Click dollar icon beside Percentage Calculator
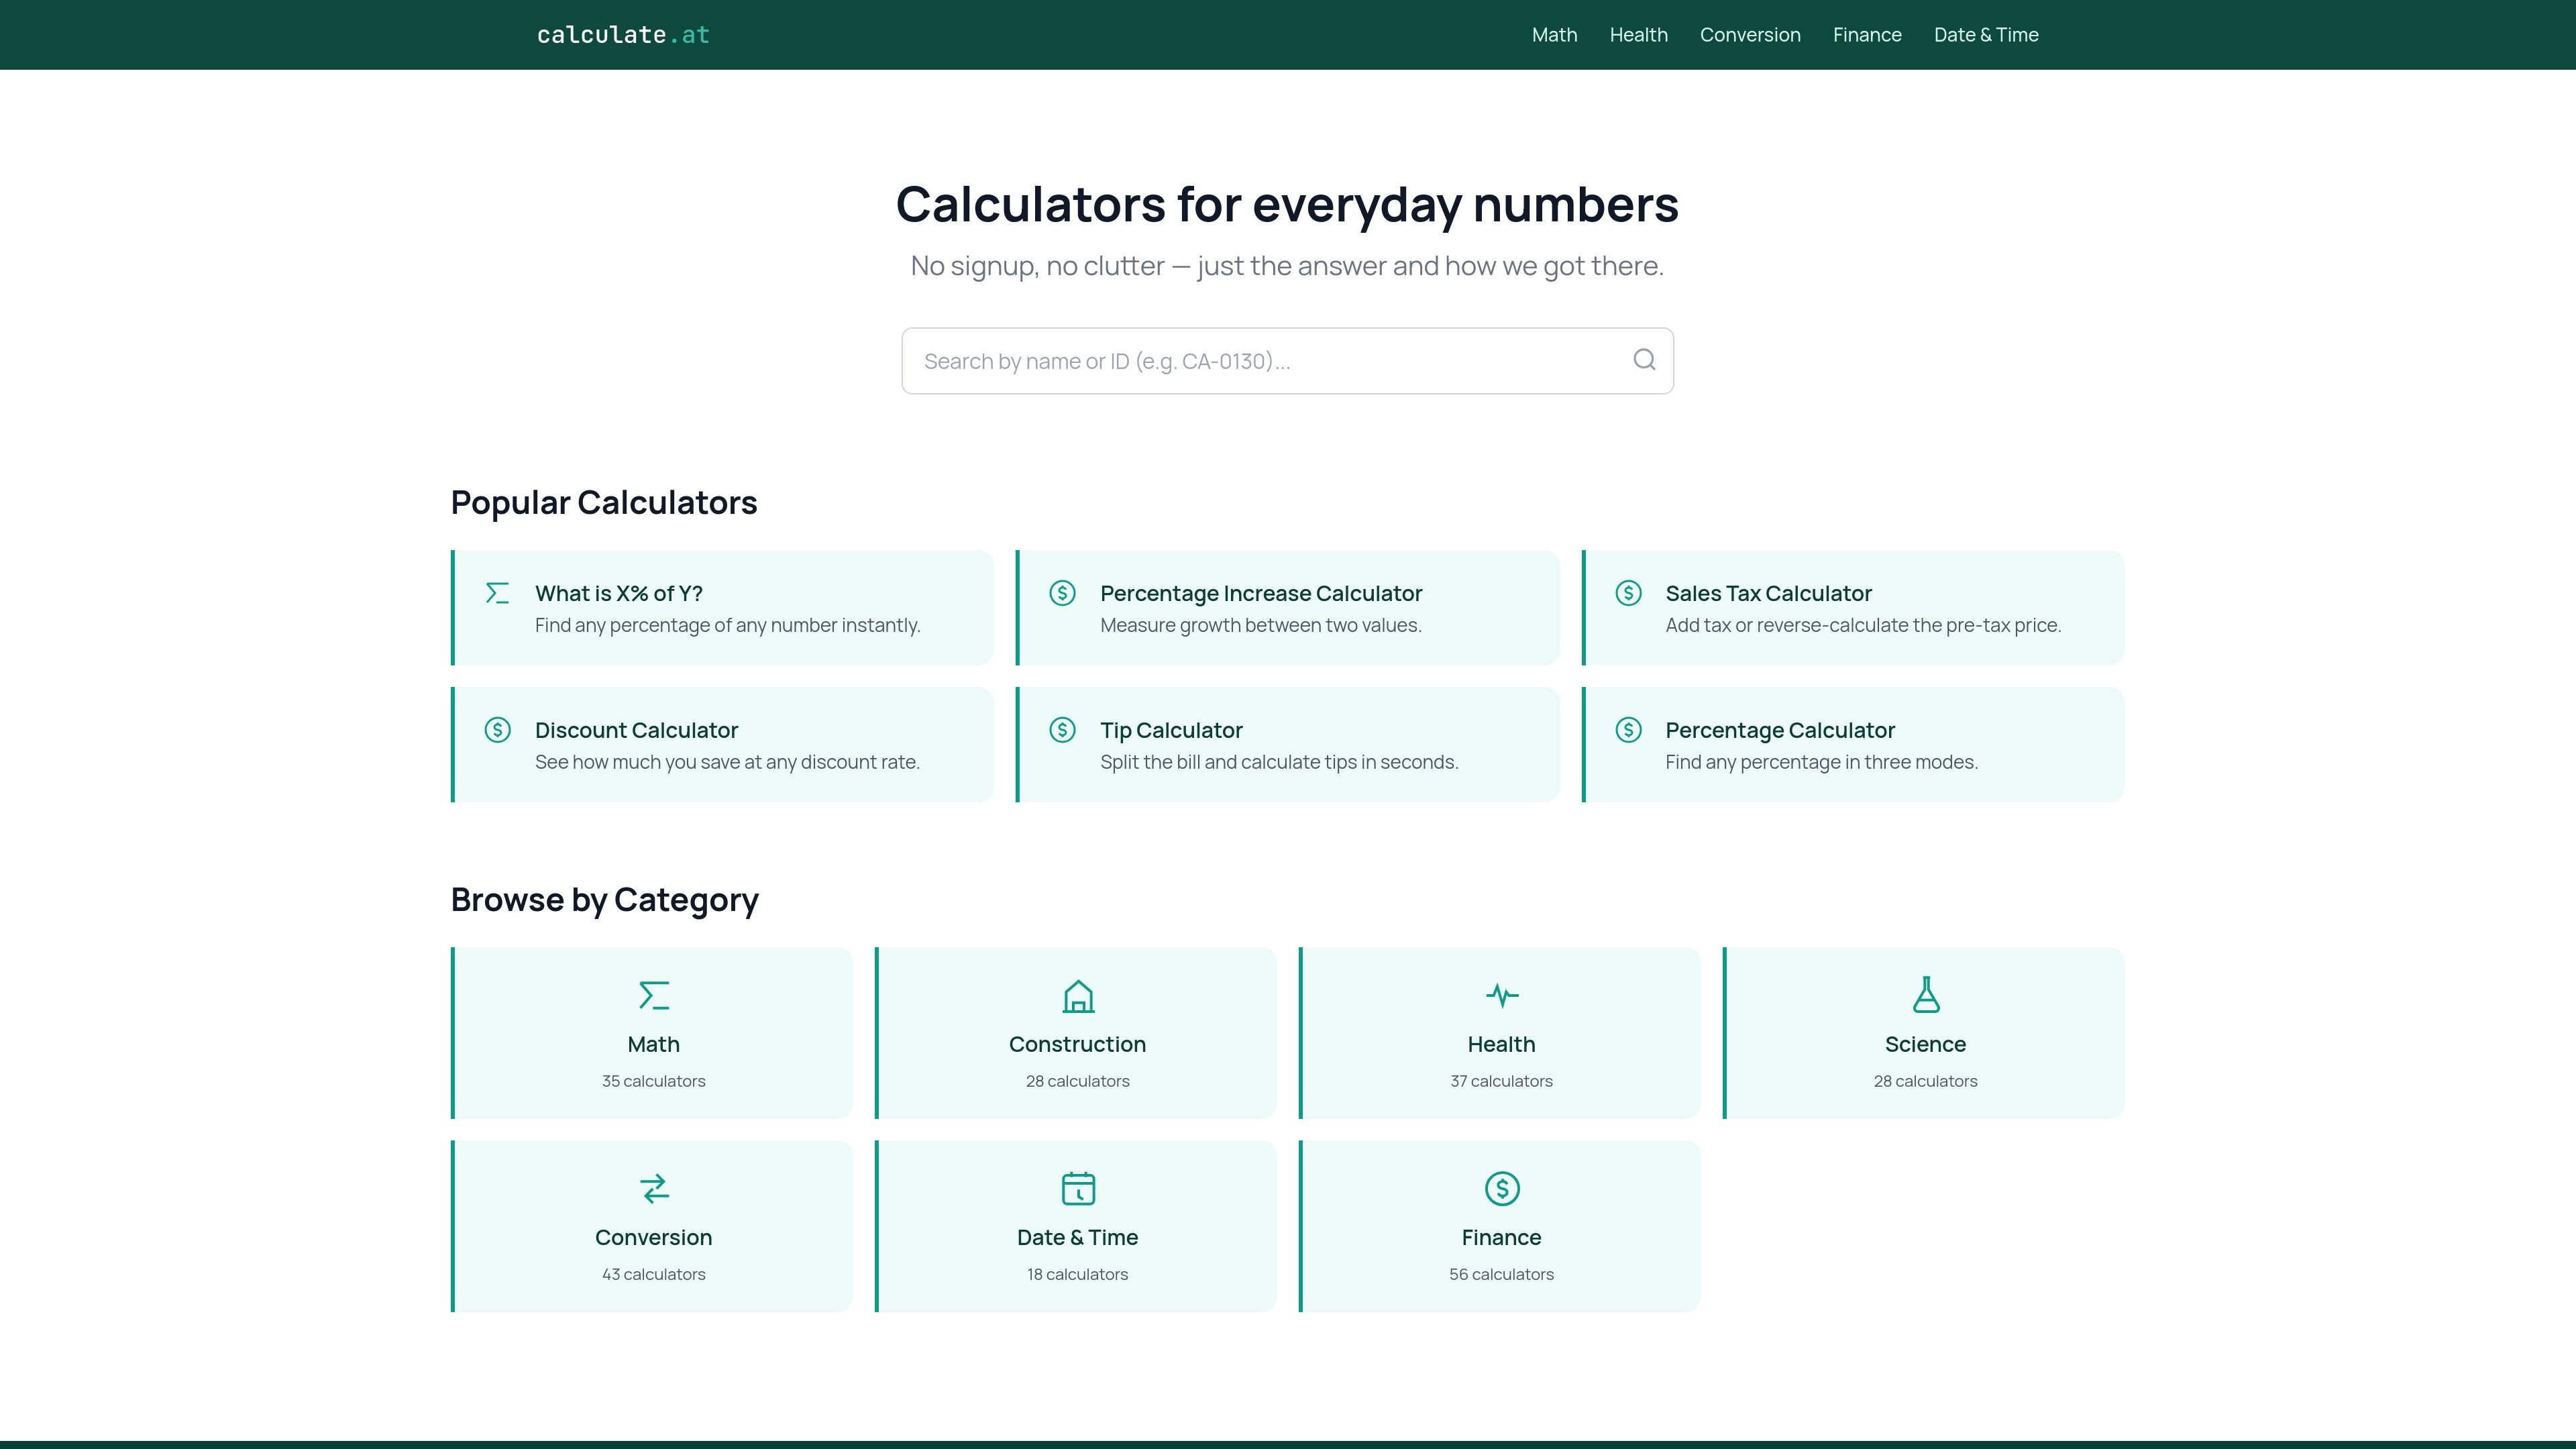 [1628, 730]
